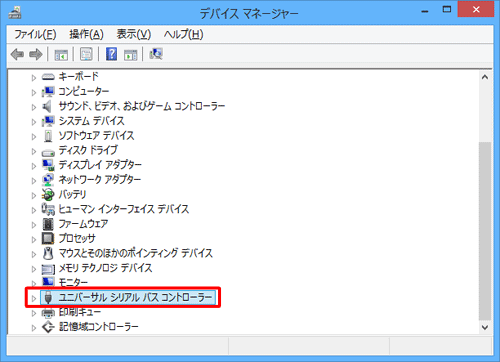Click the ヒューマン インターフェイス デバイス icon
Screen dimensions: 500x362
click(x=48, y=209)
